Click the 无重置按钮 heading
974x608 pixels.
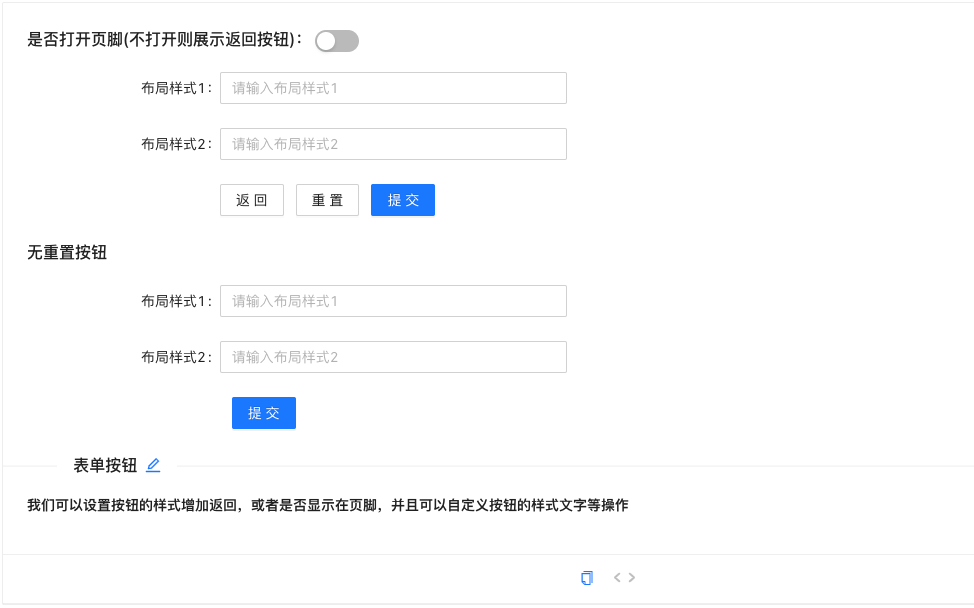(x=67, y=253)
